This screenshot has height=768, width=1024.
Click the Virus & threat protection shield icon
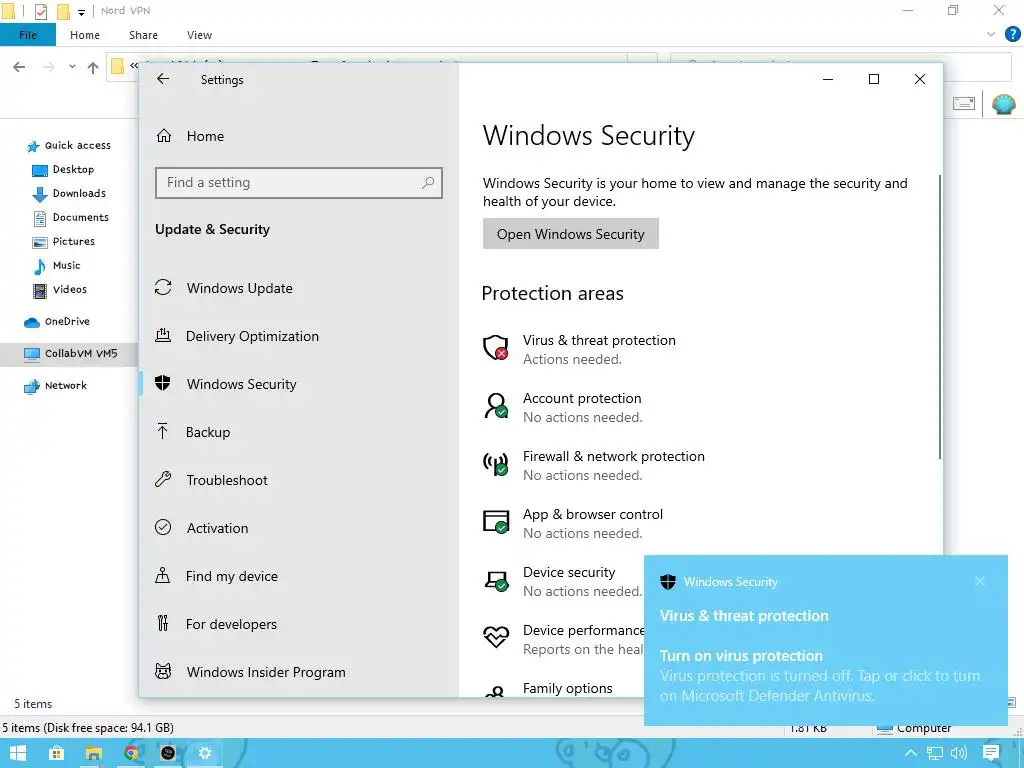tap(496, 348)
